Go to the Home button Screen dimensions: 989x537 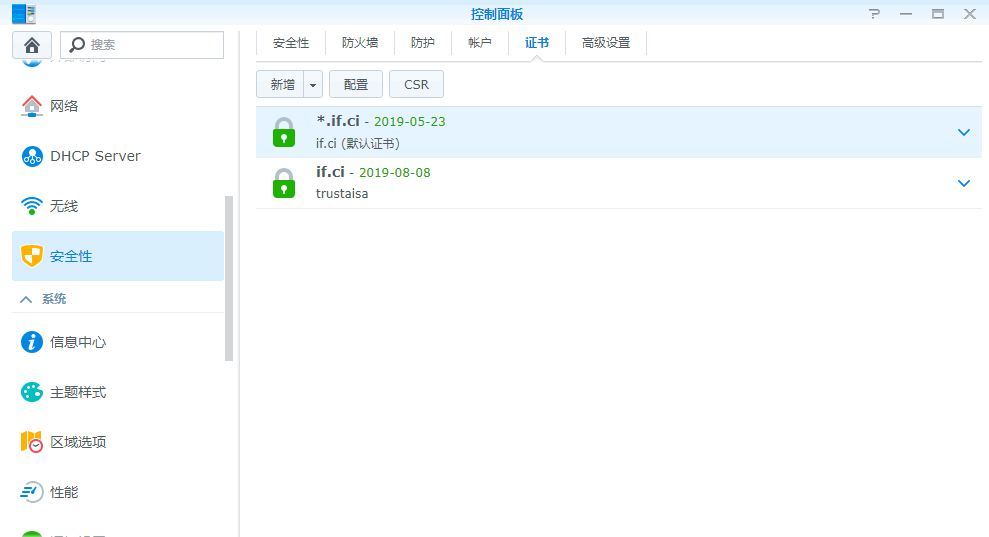[32, 45]
